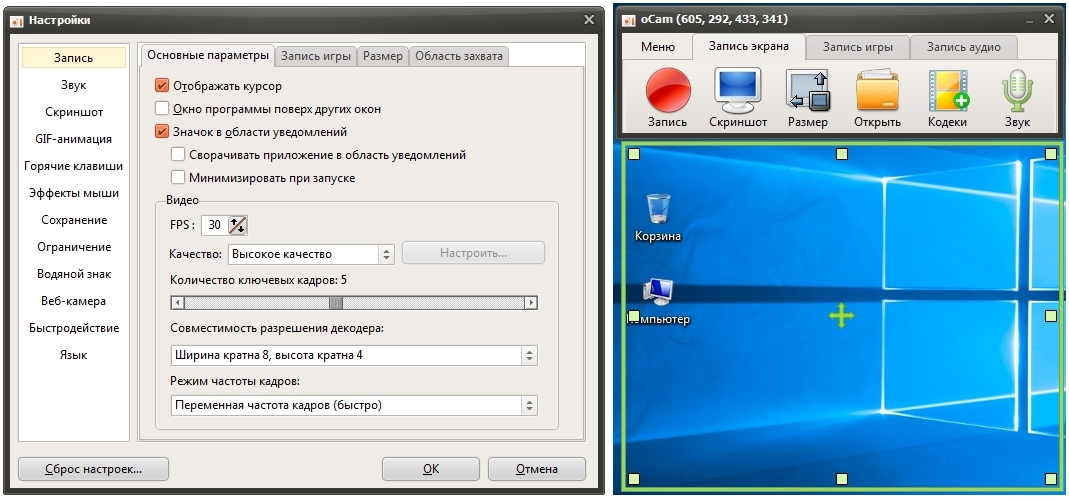Image resolution: width=1069 pixels, height=501 pixels.
Task: Select Горячие клавиши in the settings sidebar
Action: (x=73, y=166)
